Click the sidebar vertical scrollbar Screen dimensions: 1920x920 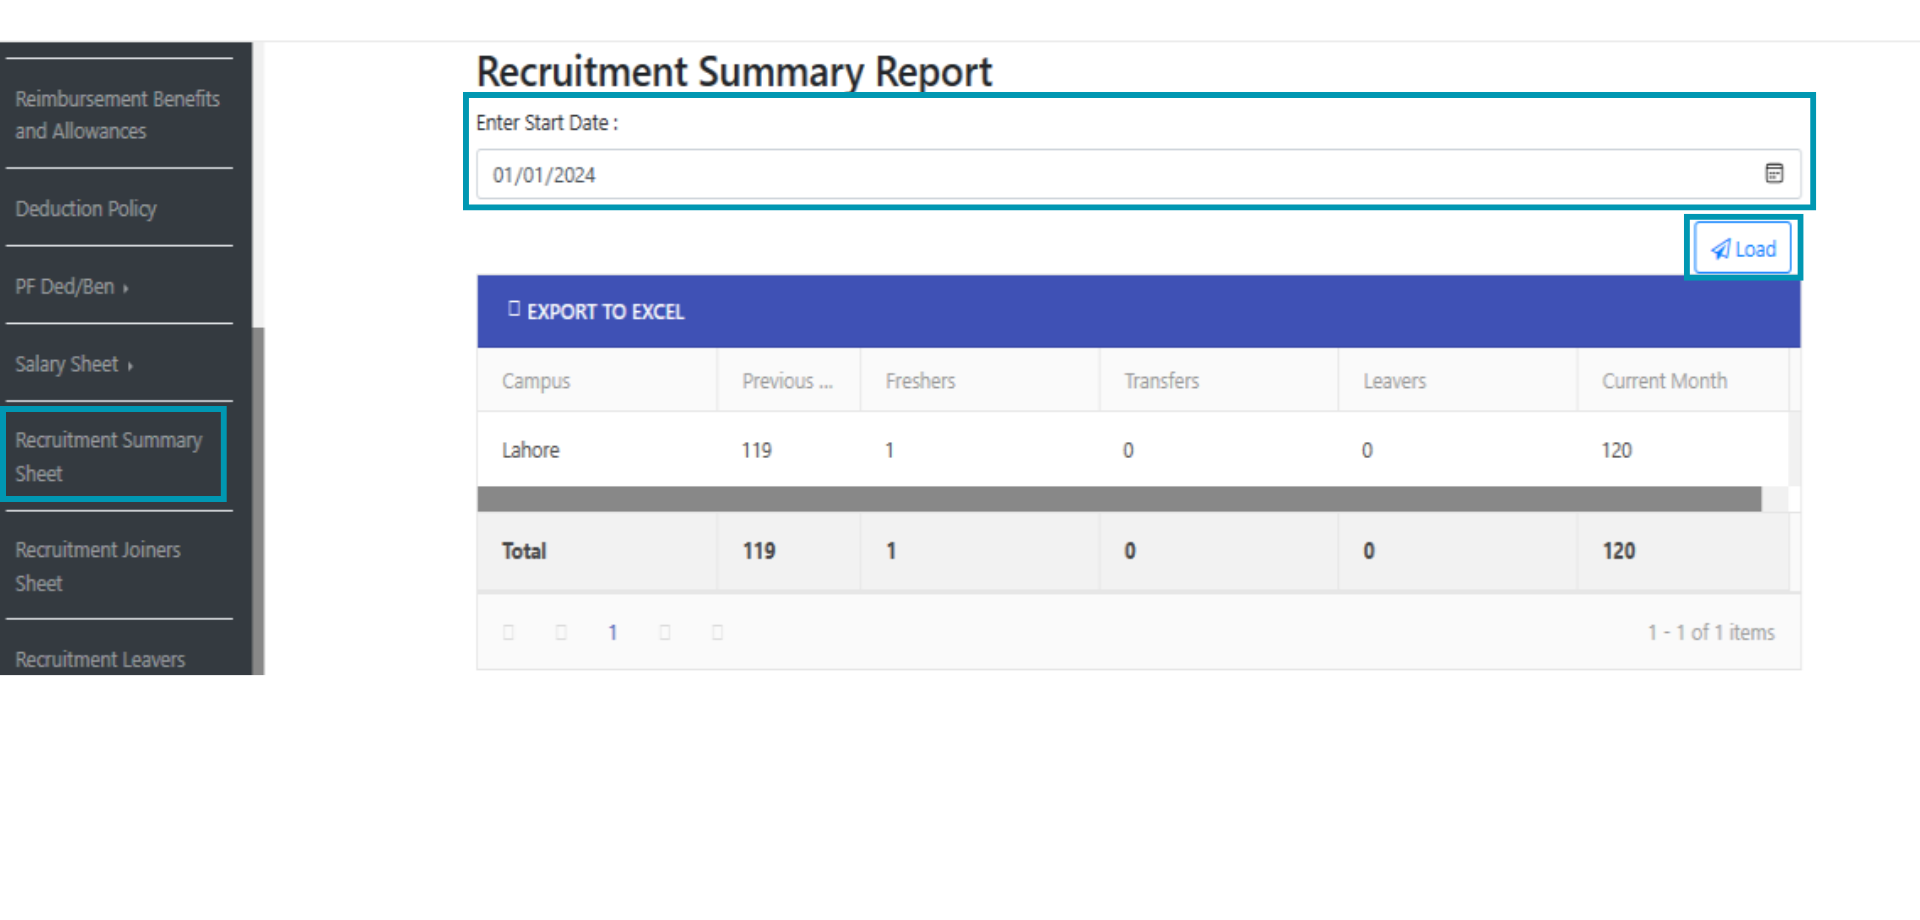click(258, 500)
